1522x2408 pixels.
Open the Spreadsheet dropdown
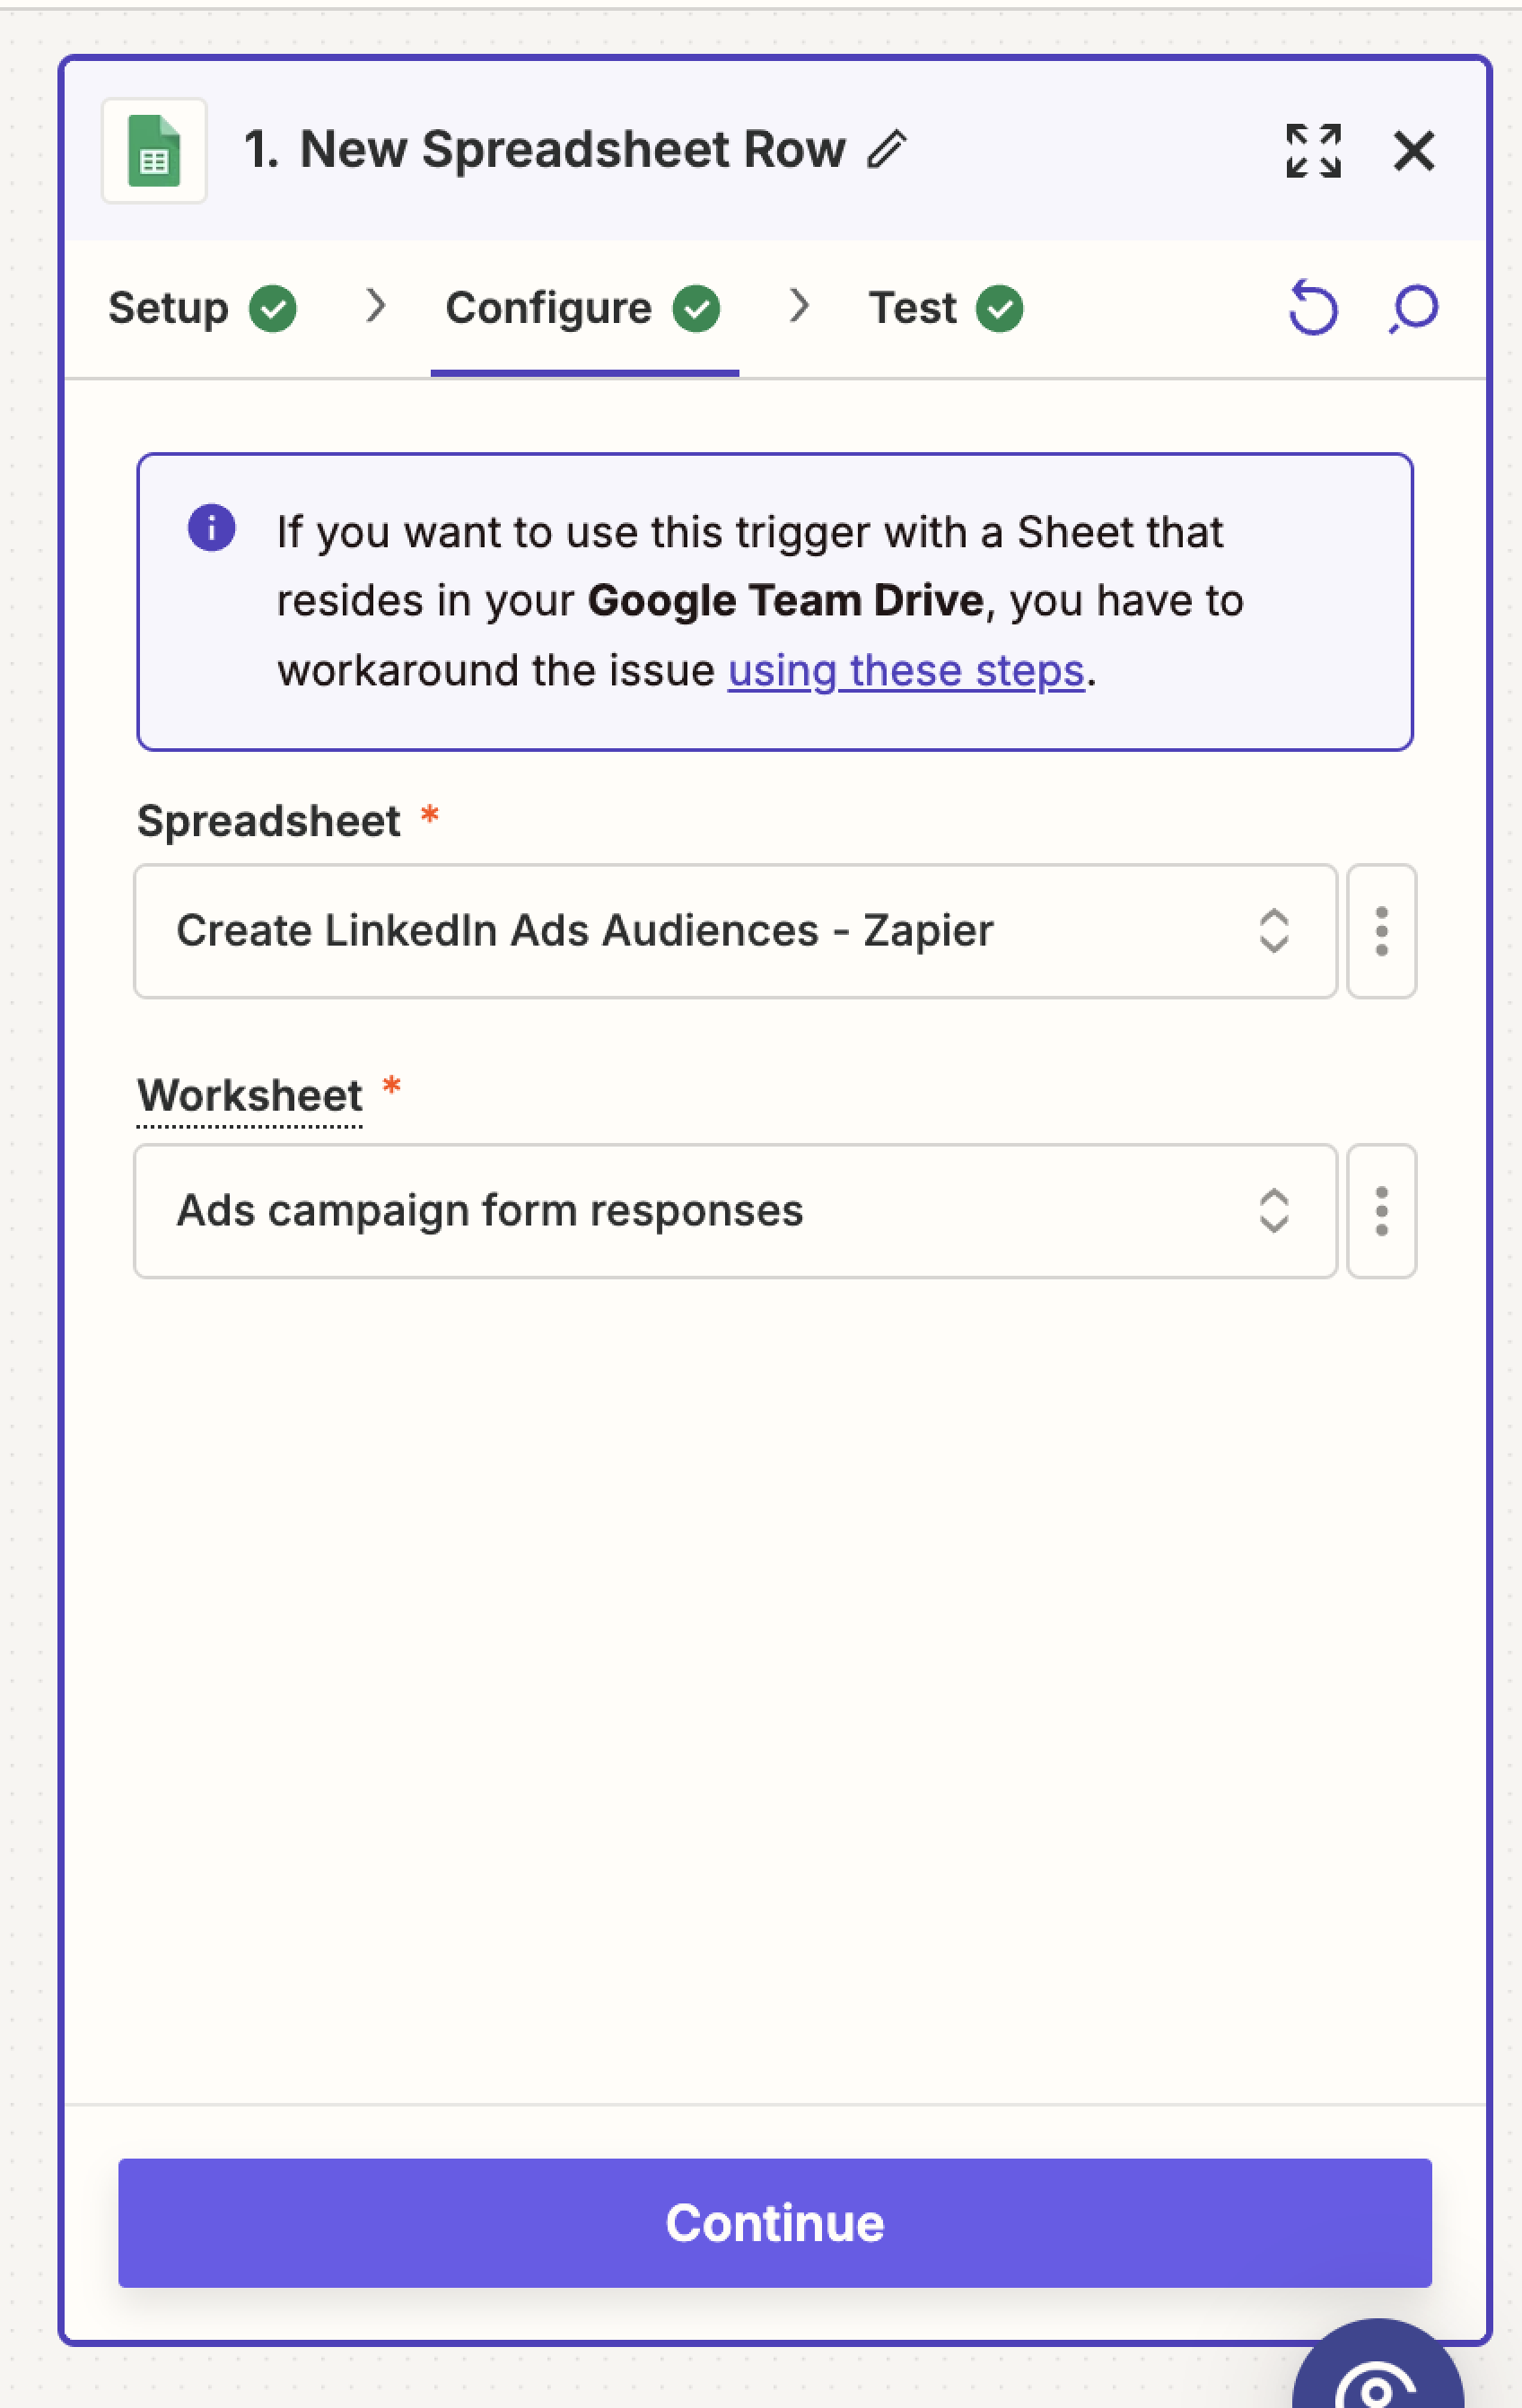click(700, 931)
